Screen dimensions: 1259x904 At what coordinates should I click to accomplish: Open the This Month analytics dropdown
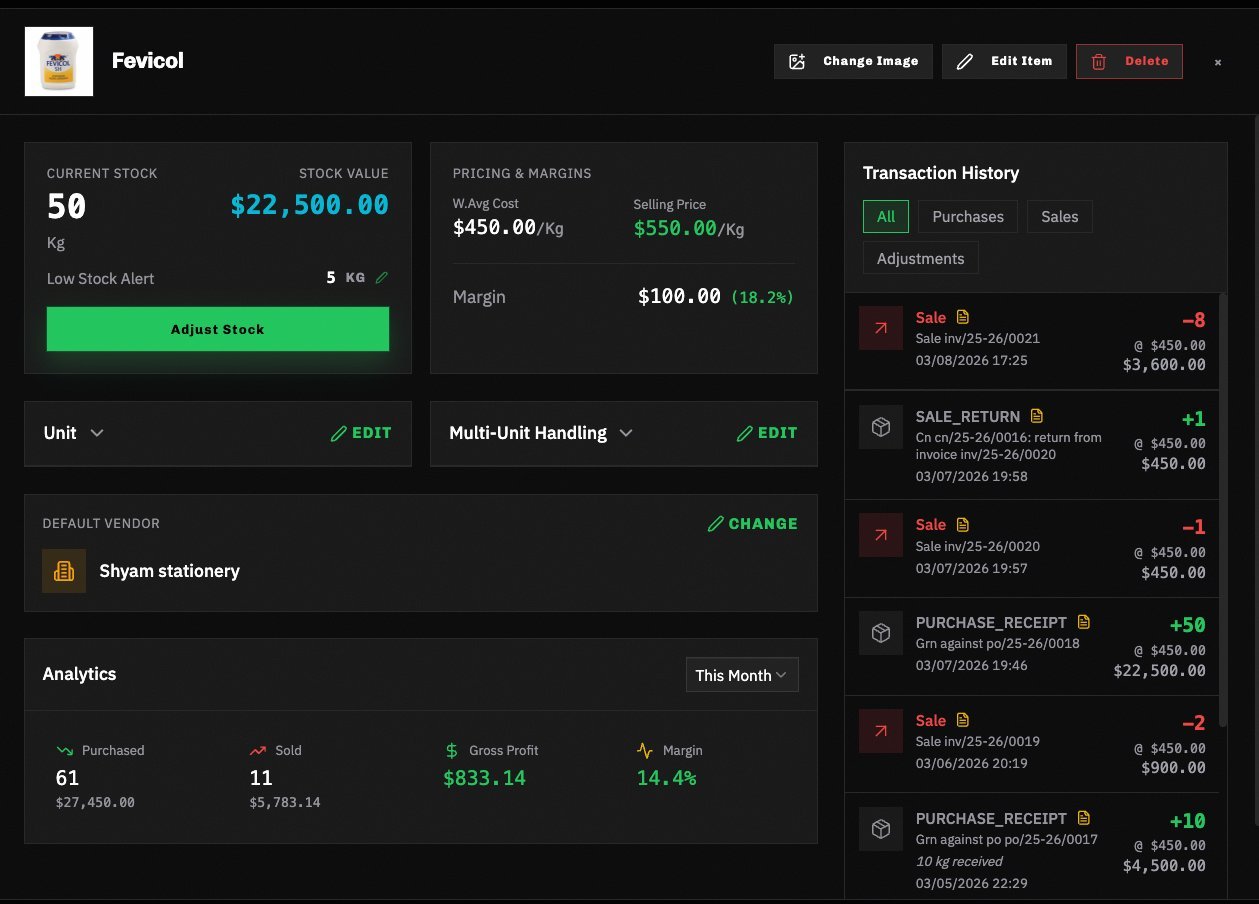(x=742, y=675)
